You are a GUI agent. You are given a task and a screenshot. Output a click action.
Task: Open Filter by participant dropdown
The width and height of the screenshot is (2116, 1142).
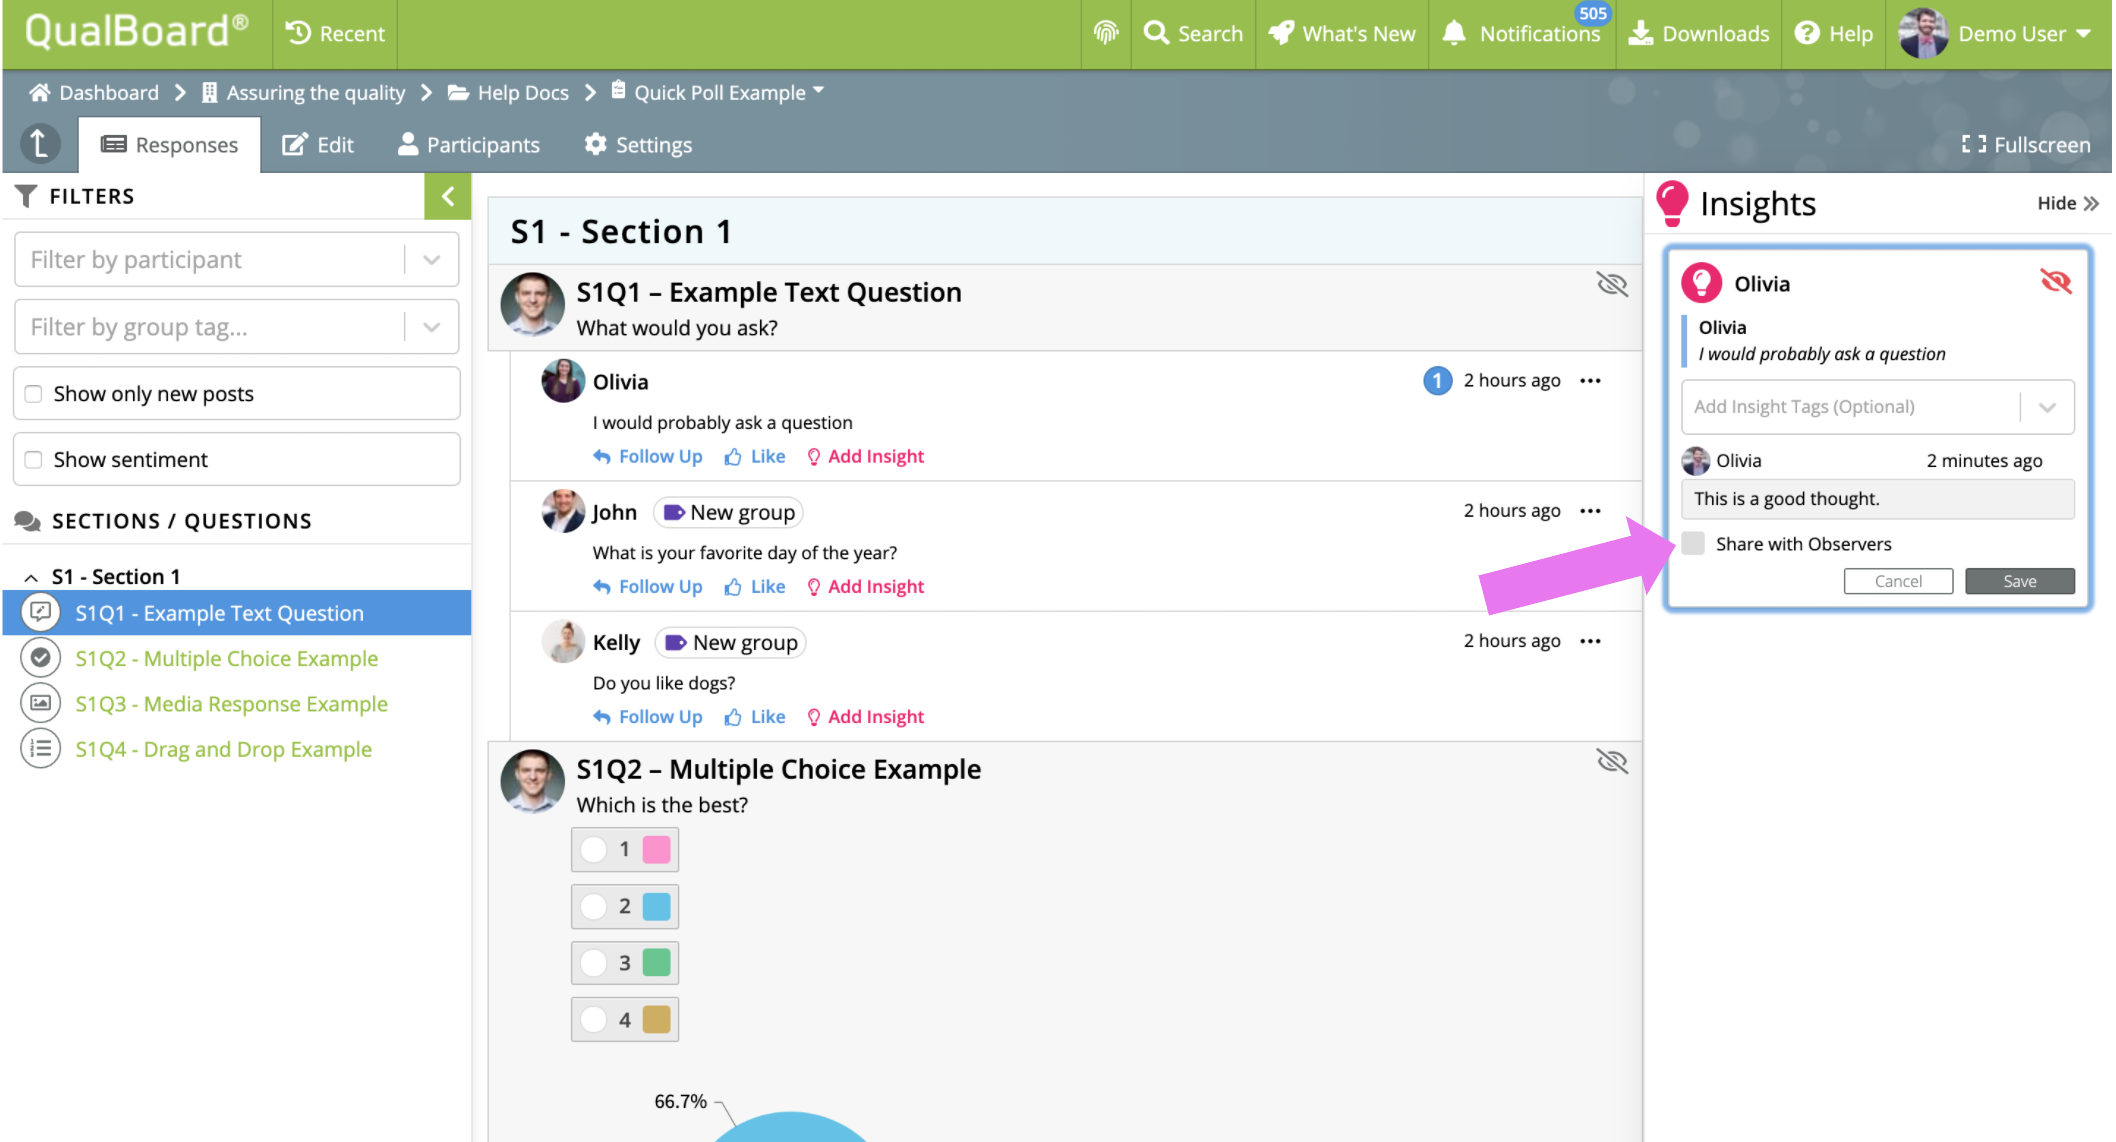[x=431, y=260]
